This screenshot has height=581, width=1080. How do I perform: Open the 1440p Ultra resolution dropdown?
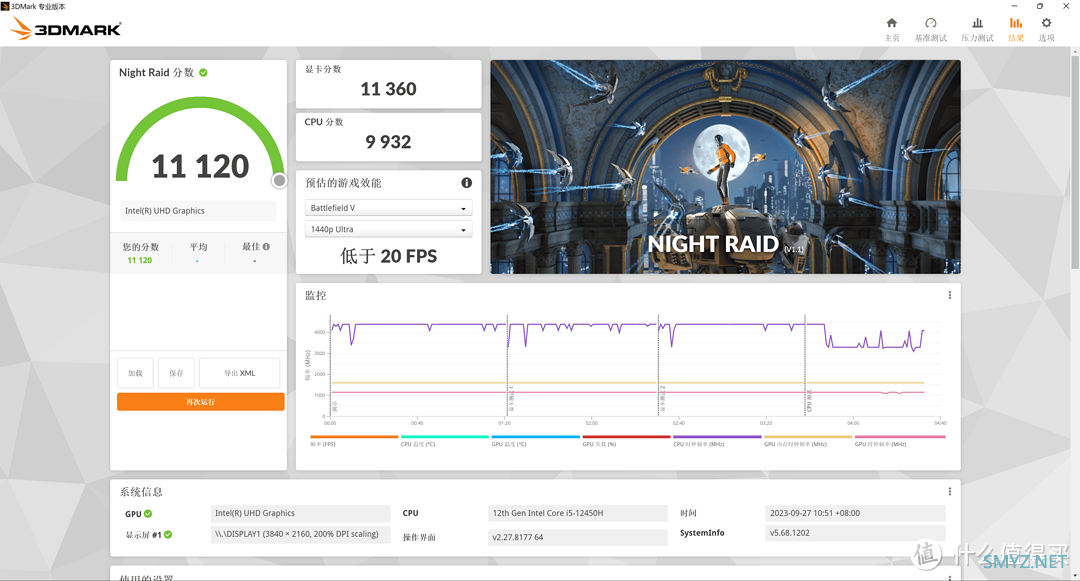388,229
